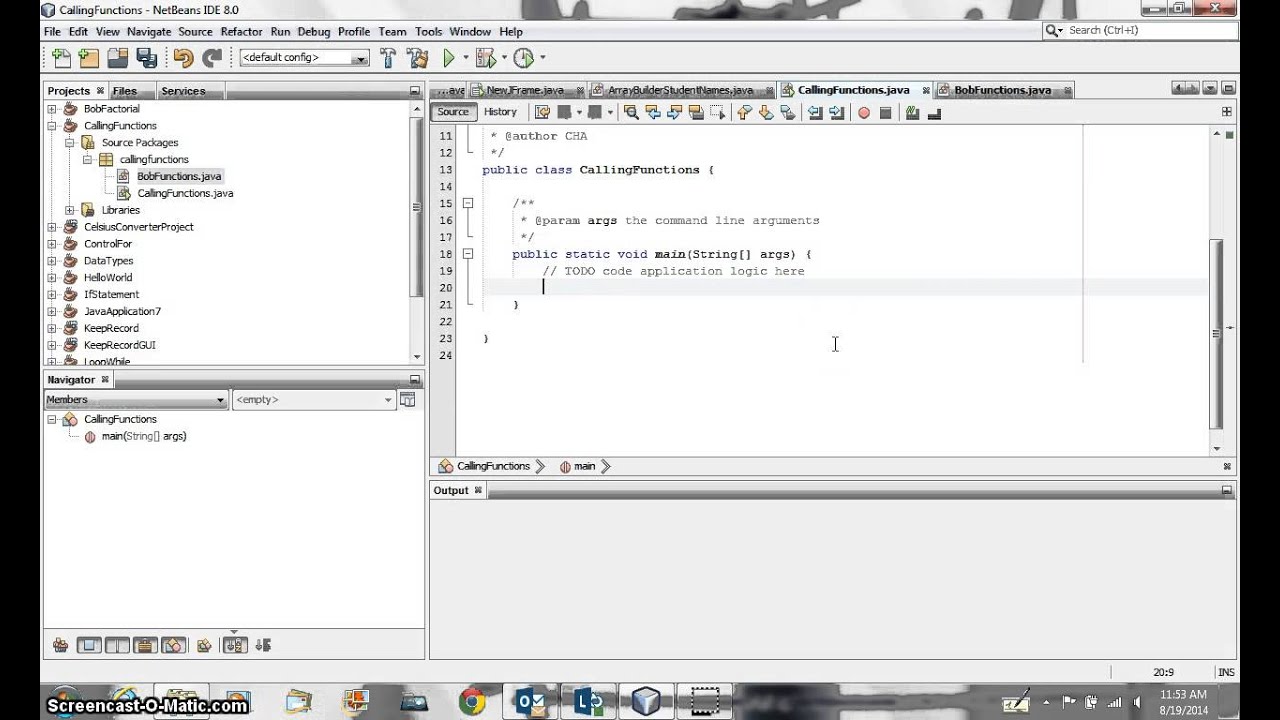Collapse the CallingFunctions project node

[x=52, y=126]
